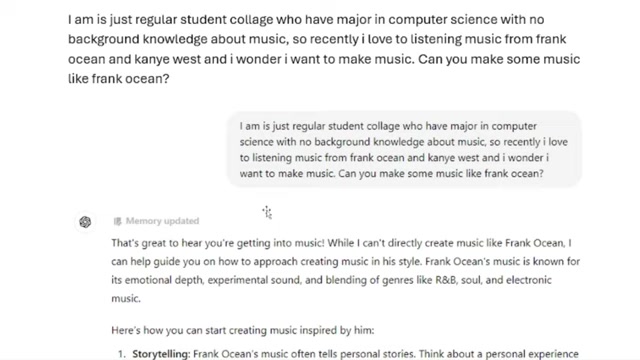This screenshot has height=360, width=640.
Task: Click "background knowledge about music" in the top caption
Action: click(176, 39)
